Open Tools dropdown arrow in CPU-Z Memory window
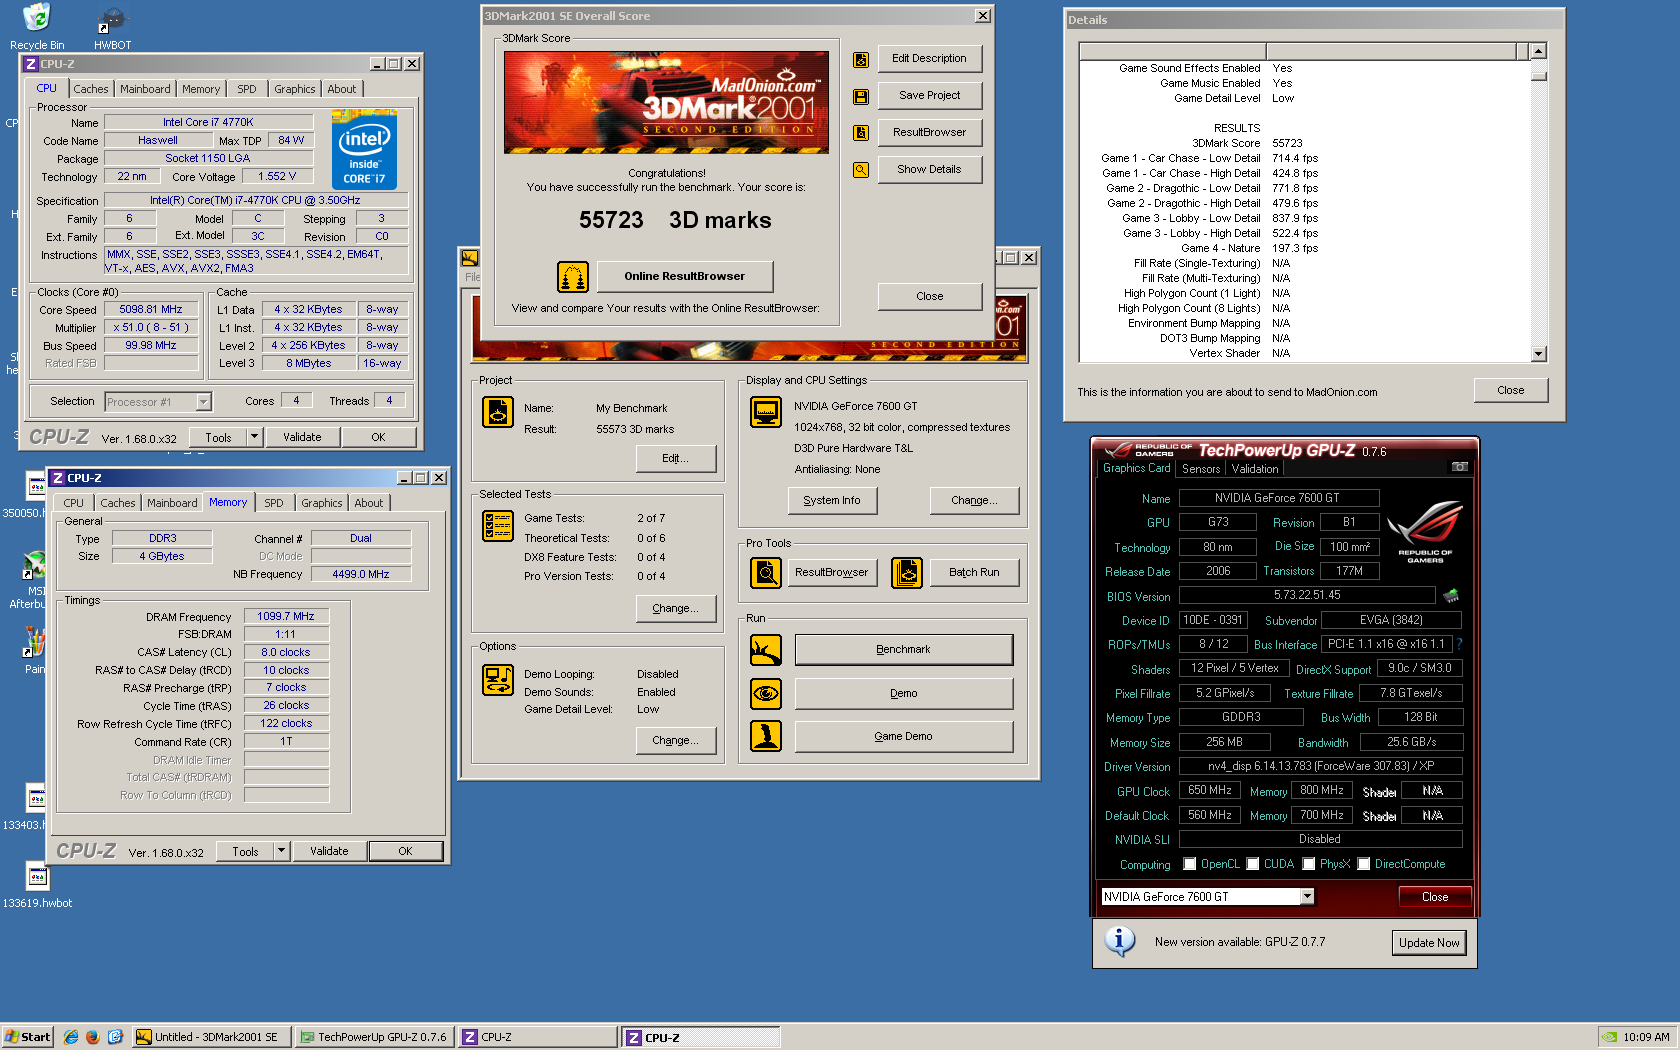 [281, 851]
